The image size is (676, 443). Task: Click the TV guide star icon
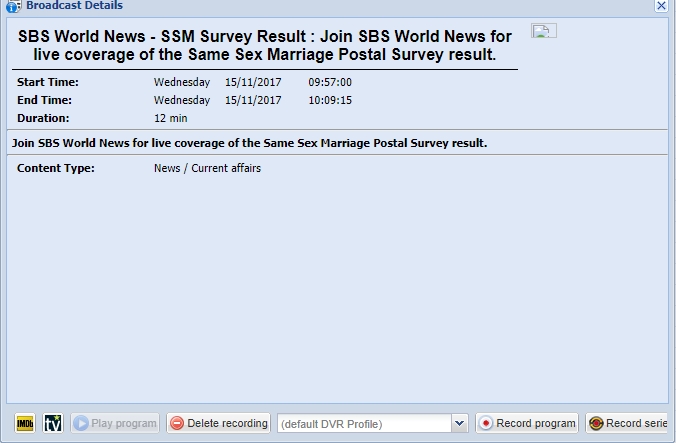point(53,423)
